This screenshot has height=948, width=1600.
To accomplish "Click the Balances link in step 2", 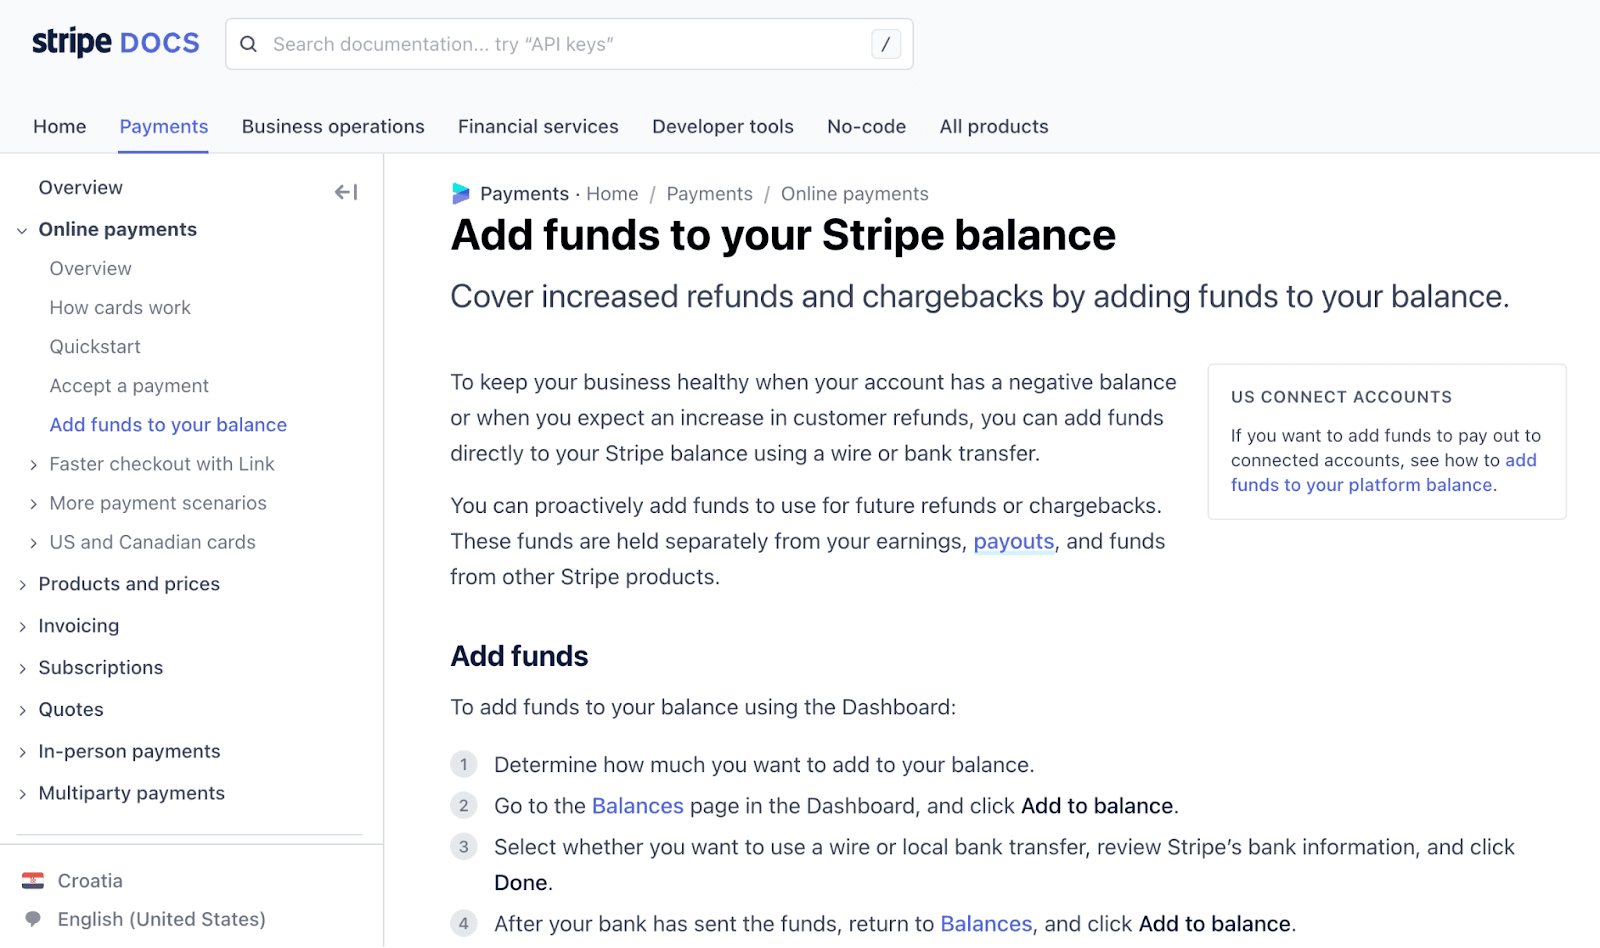I will coord(637,805).
